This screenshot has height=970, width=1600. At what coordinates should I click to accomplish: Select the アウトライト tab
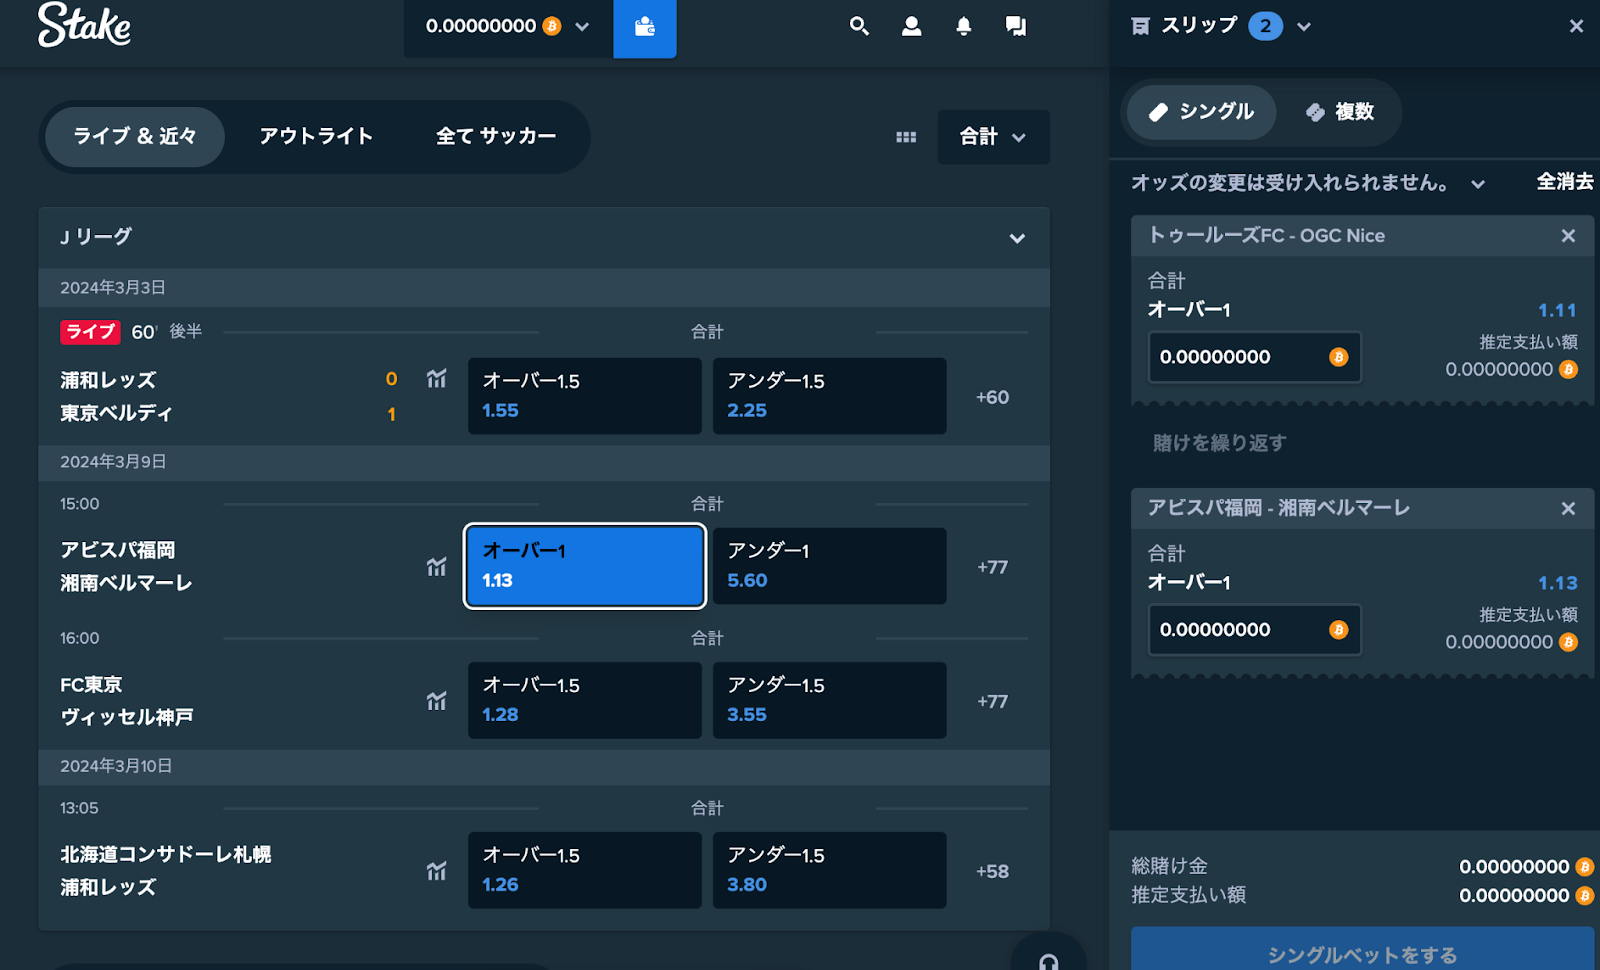tap(316, 137)
